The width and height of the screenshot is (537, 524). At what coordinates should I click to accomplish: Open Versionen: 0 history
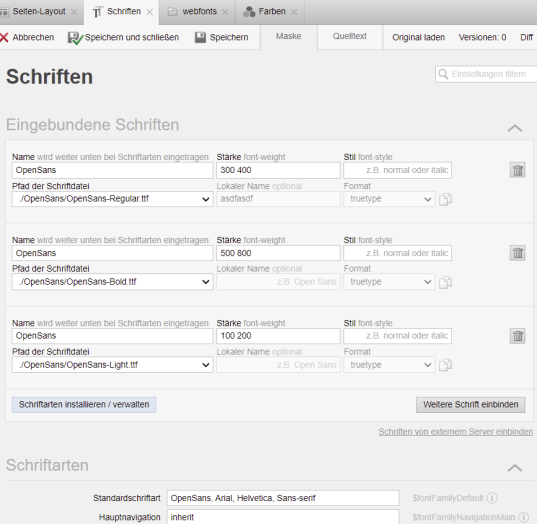pos(482,37)
